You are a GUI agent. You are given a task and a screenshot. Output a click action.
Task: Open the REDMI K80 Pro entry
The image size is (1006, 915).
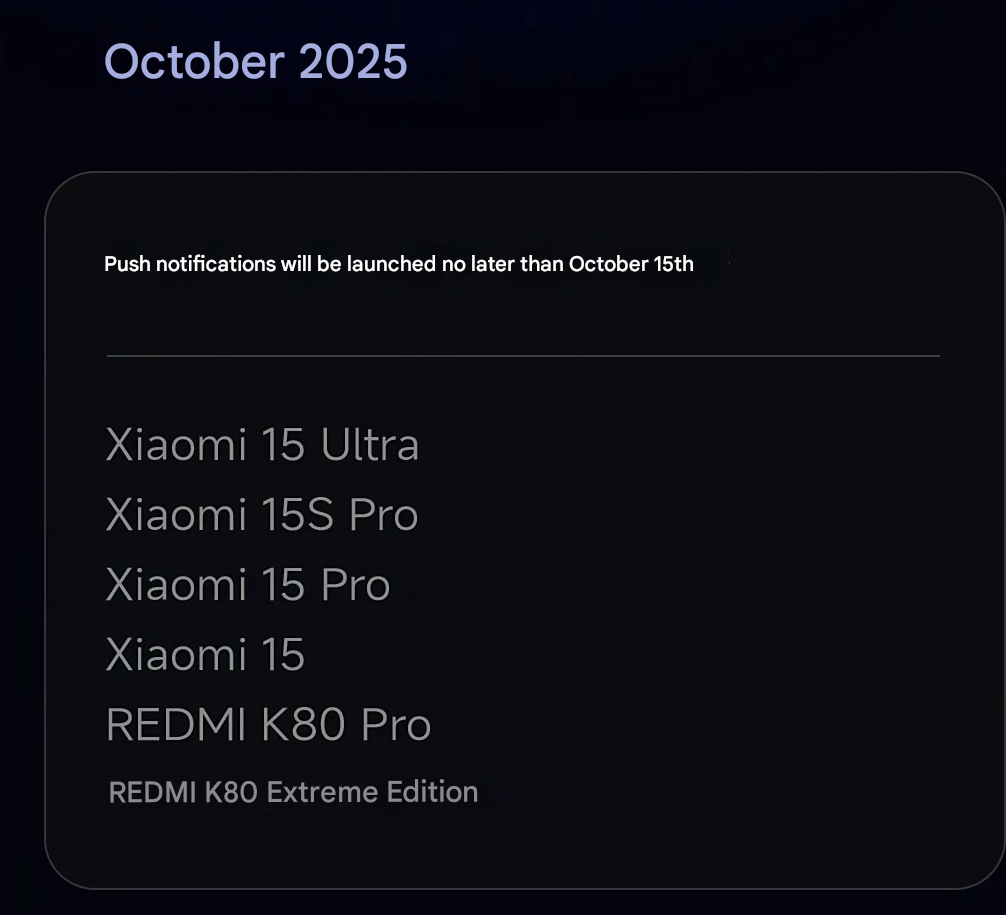268,725
